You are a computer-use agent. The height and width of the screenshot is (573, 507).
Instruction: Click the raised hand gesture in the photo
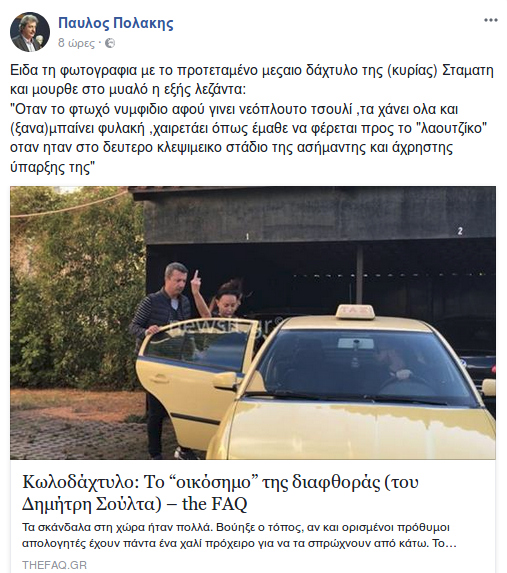tap(197, 278)
